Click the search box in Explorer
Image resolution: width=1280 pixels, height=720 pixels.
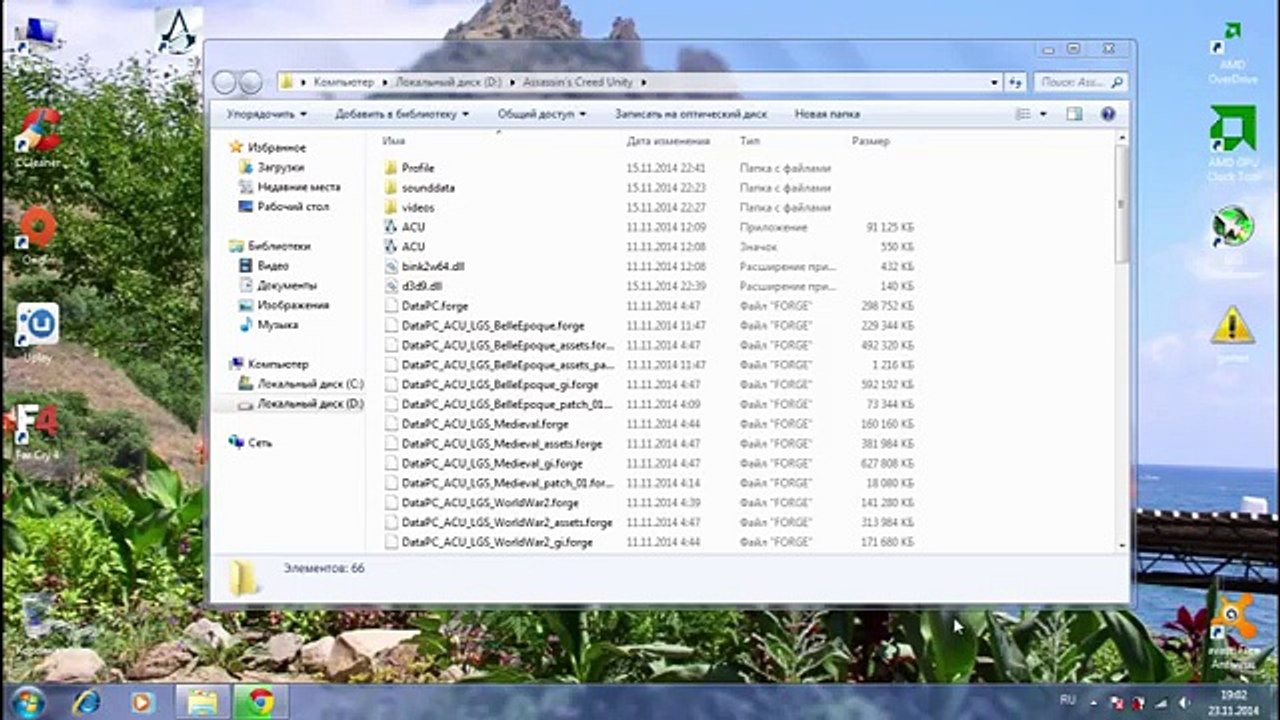1080,82
